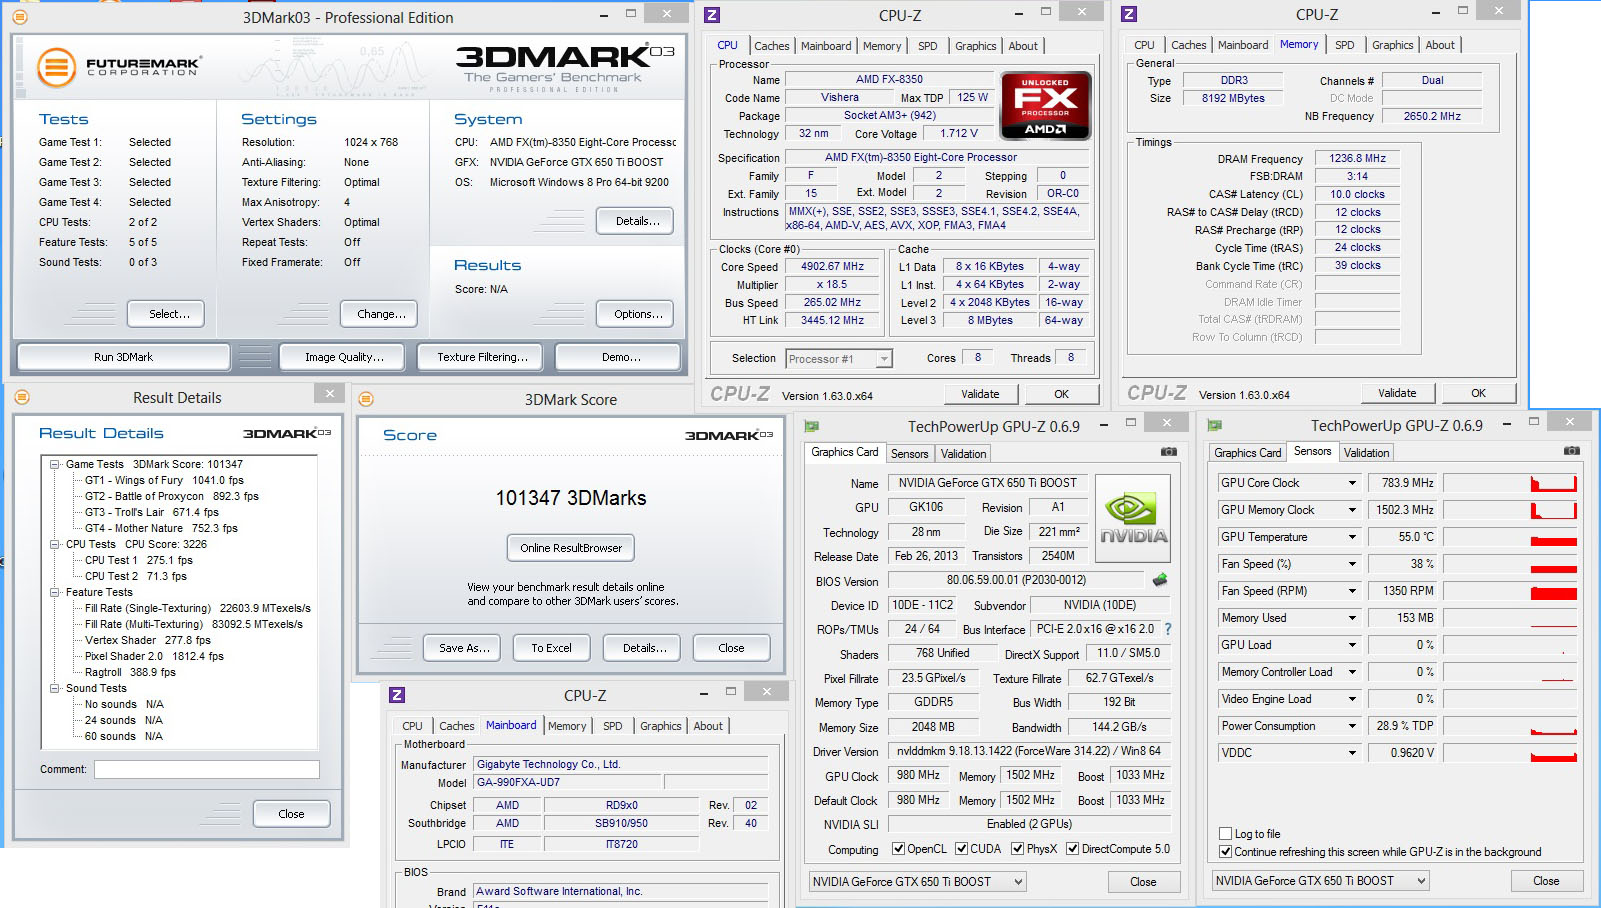Collapse the CPU Tests tree node
Image resolution: width=1601 pixels, height=908 pixels.
(55, 544)
